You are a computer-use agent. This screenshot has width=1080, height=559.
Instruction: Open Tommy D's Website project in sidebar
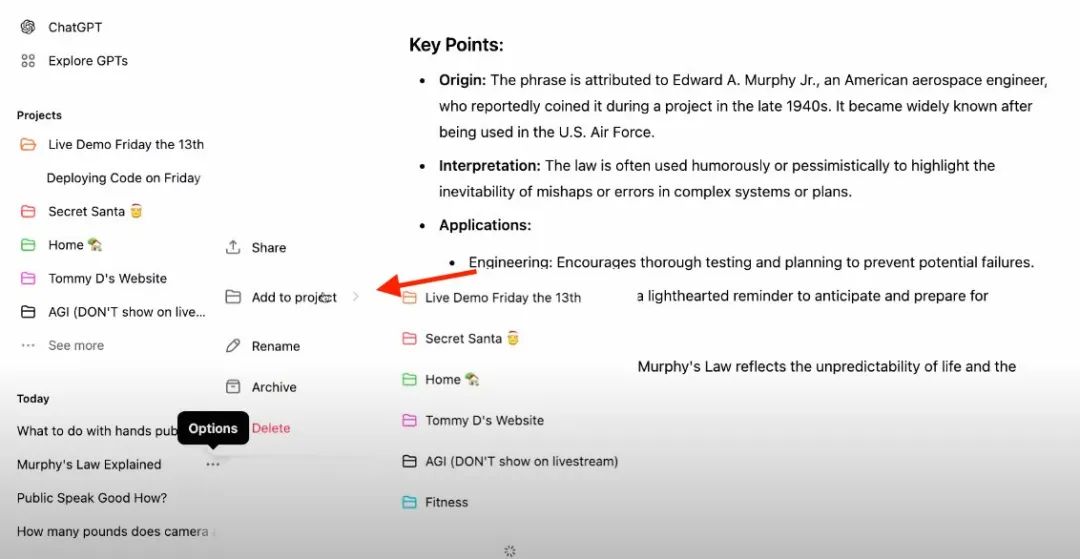(107, 279)
